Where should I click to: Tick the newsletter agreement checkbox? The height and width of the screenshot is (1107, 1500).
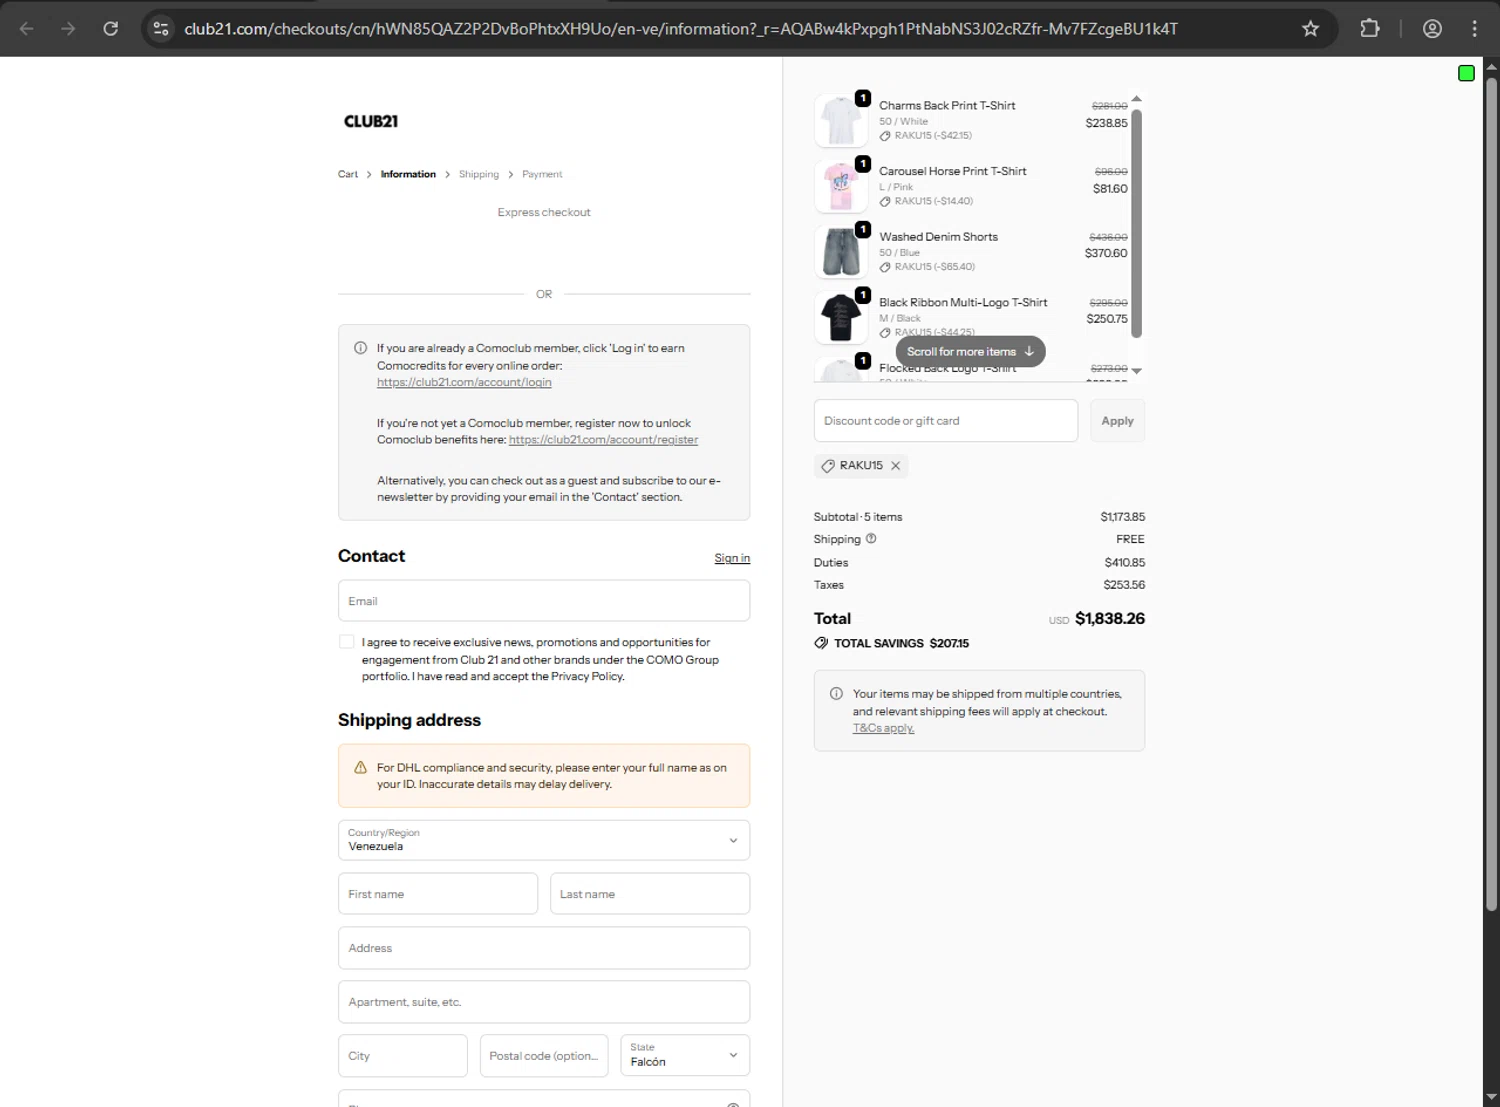(x=346, y=642)
